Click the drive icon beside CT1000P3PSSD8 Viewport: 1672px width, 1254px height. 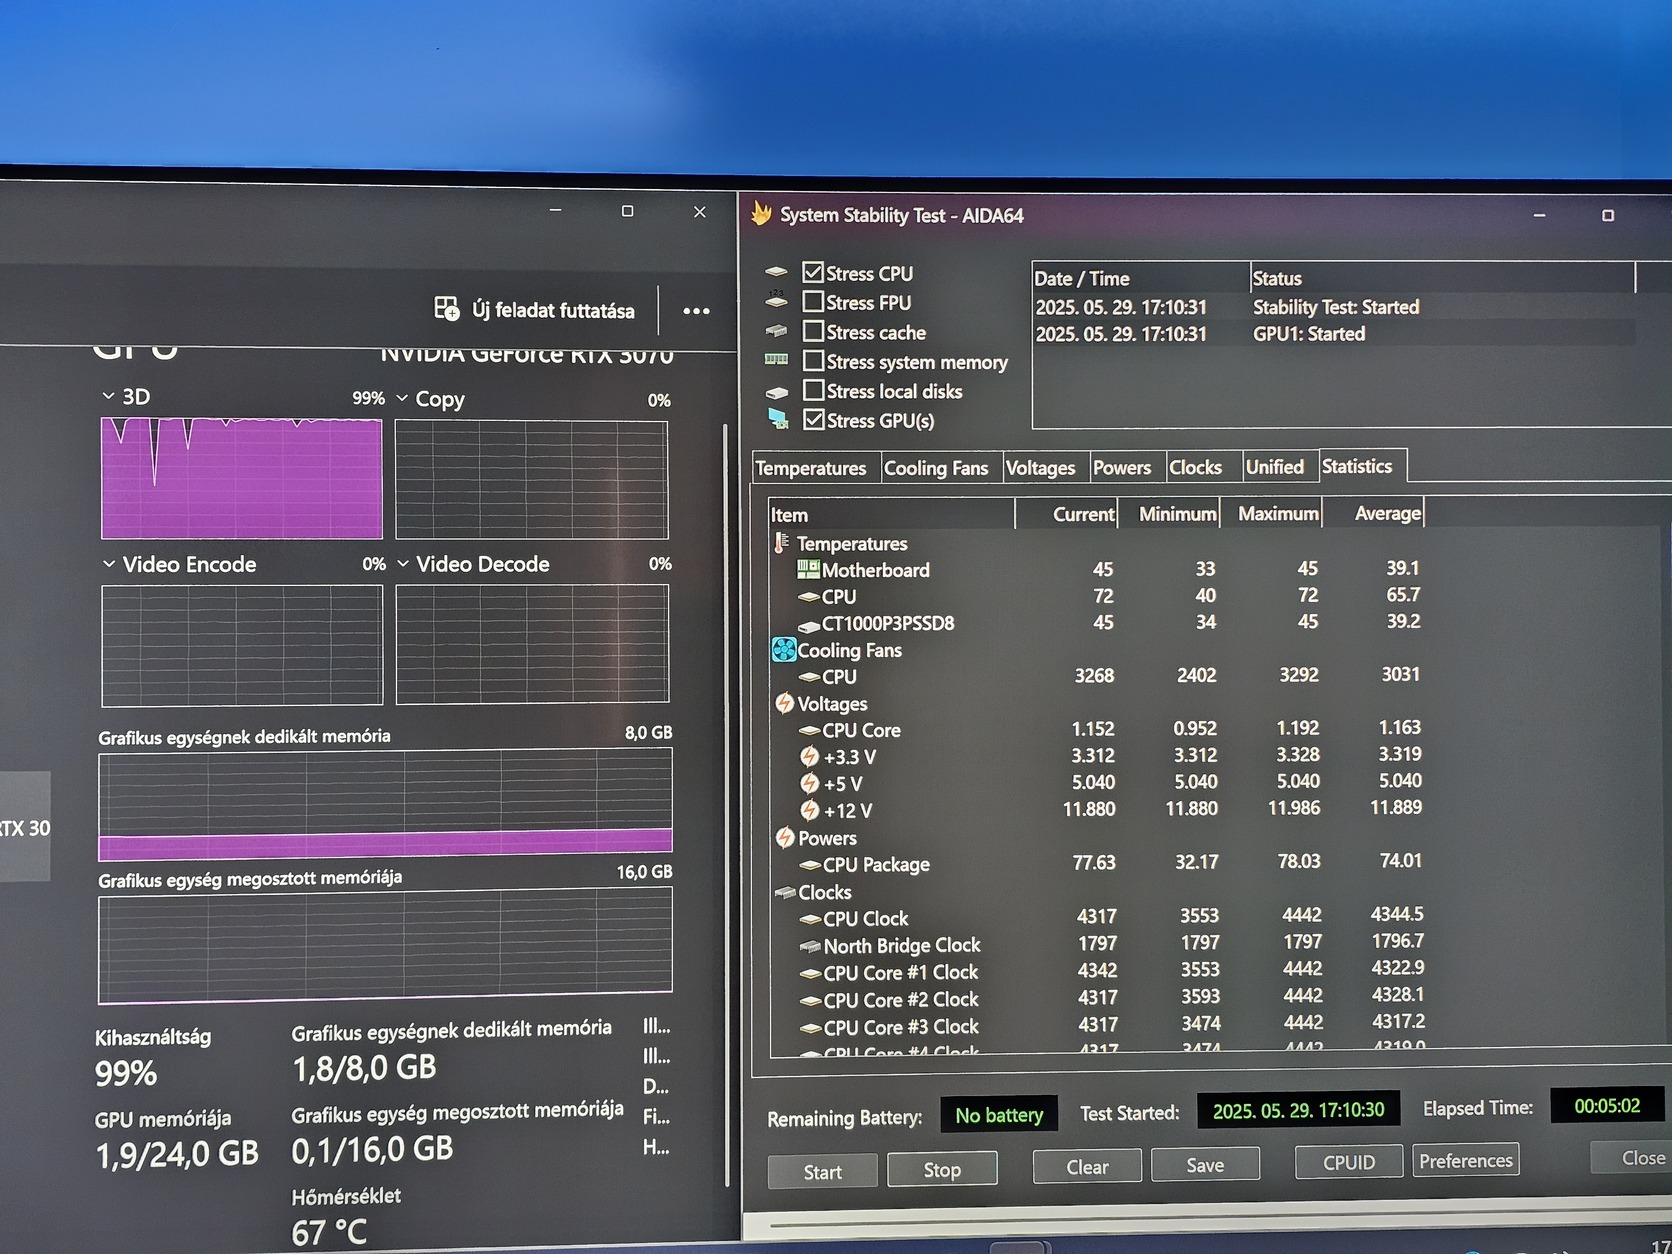point(809,625)
